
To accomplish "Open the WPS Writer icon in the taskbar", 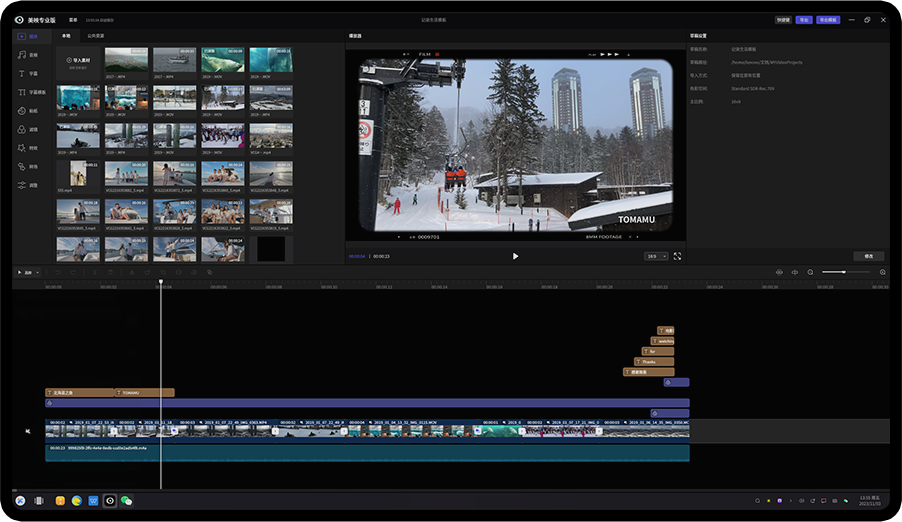I will click(93, 501).
